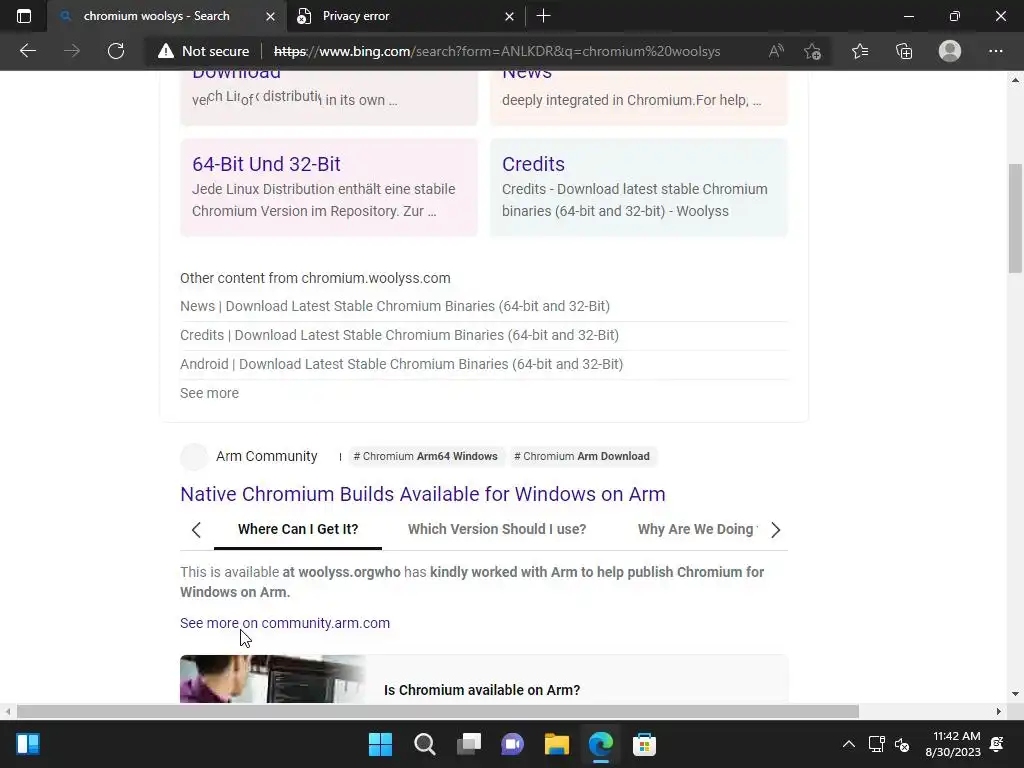Select the Chromium Arm64 Windows tag

[425, 456]
